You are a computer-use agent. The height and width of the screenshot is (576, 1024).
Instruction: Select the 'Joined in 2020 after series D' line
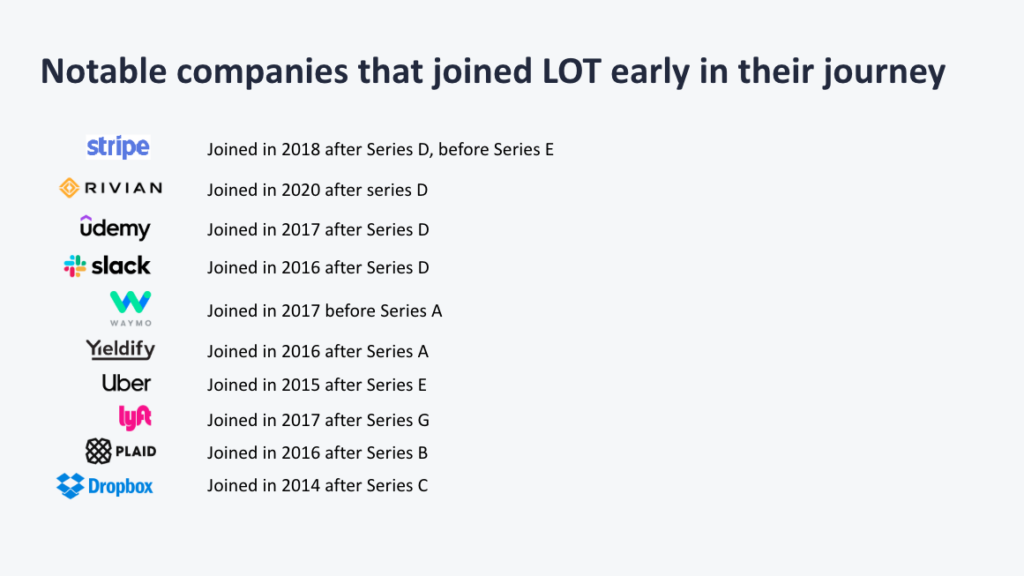click(x=317, y=189)
